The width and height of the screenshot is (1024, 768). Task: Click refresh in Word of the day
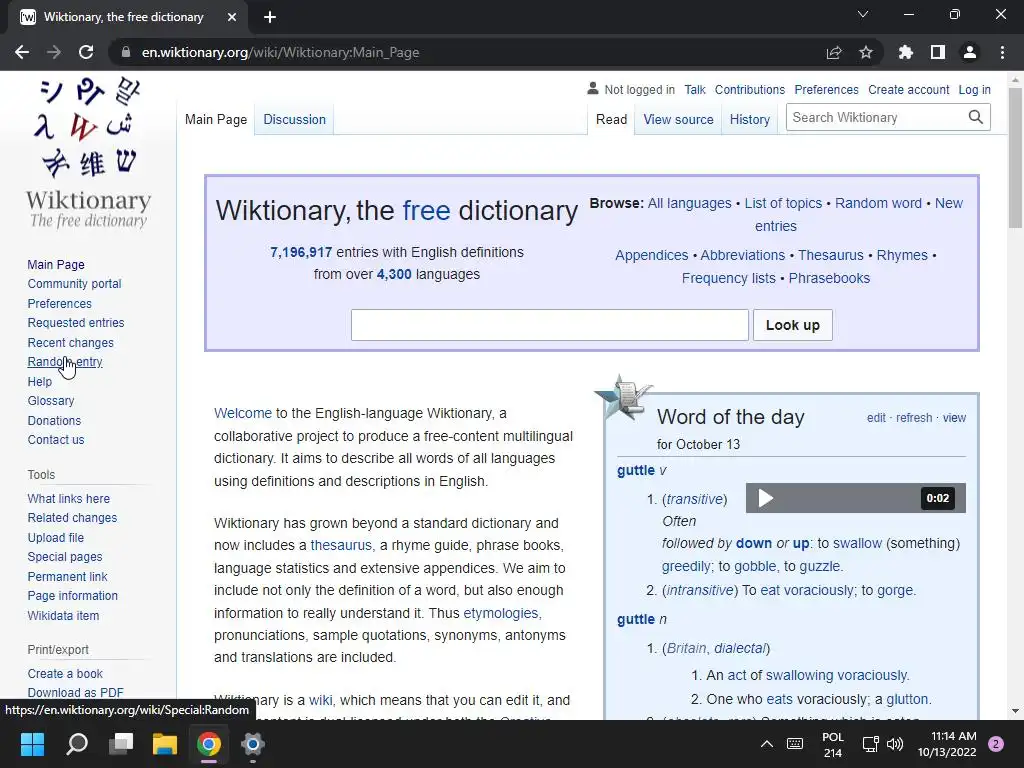click(914, 418)
